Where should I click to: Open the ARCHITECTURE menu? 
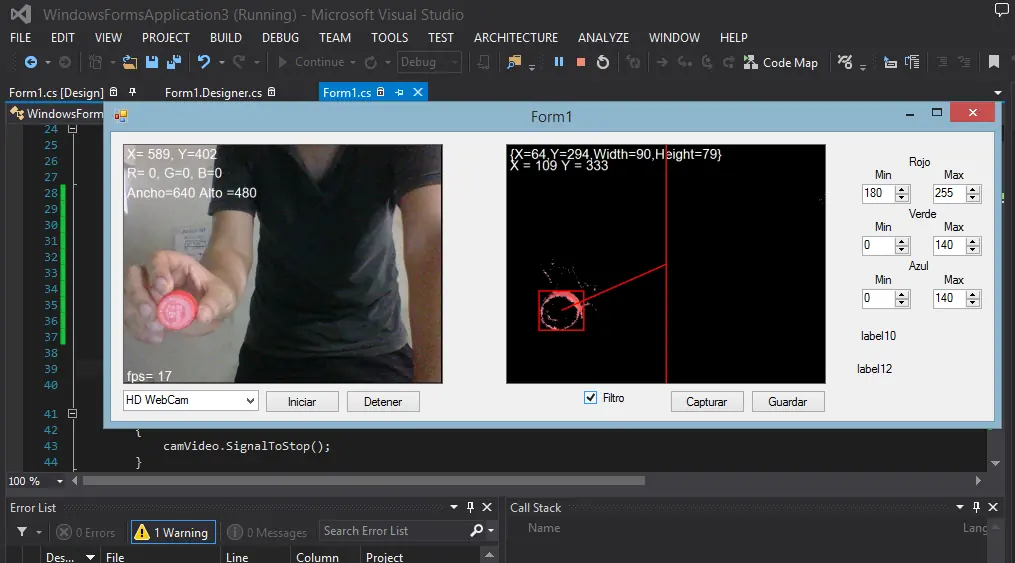516,38
